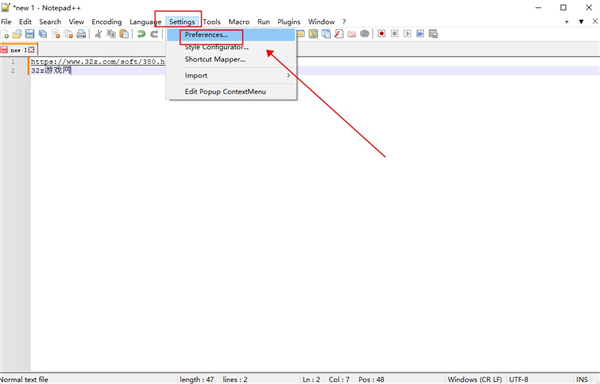Open the ? help menu
This screenshot has width=600, height=384.
tap(344, 22)
